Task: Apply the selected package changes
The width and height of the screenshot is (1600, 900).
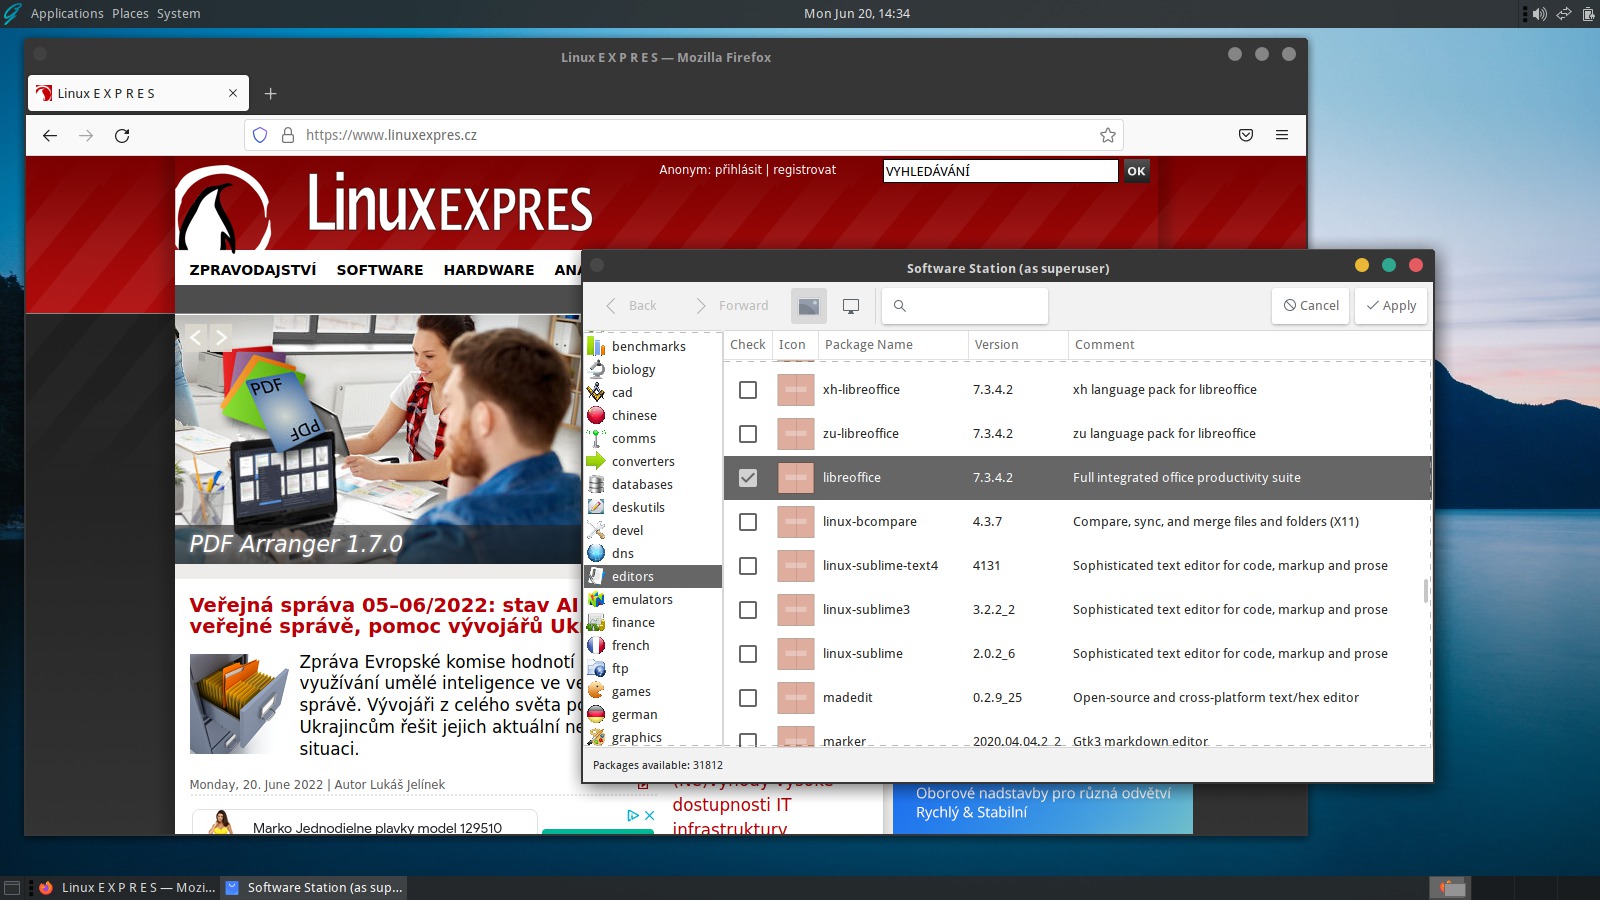Action: 1391,306
